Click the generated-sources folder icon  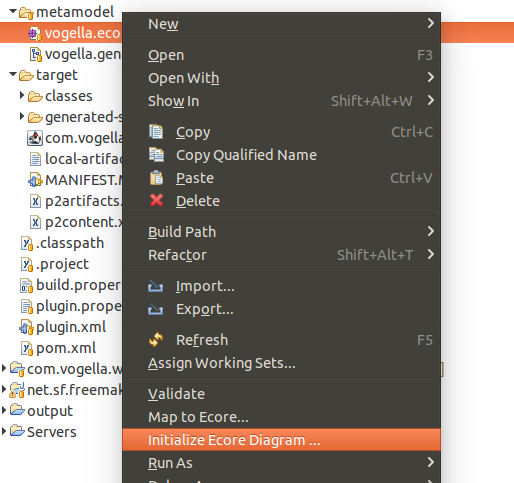click(35, 117)
